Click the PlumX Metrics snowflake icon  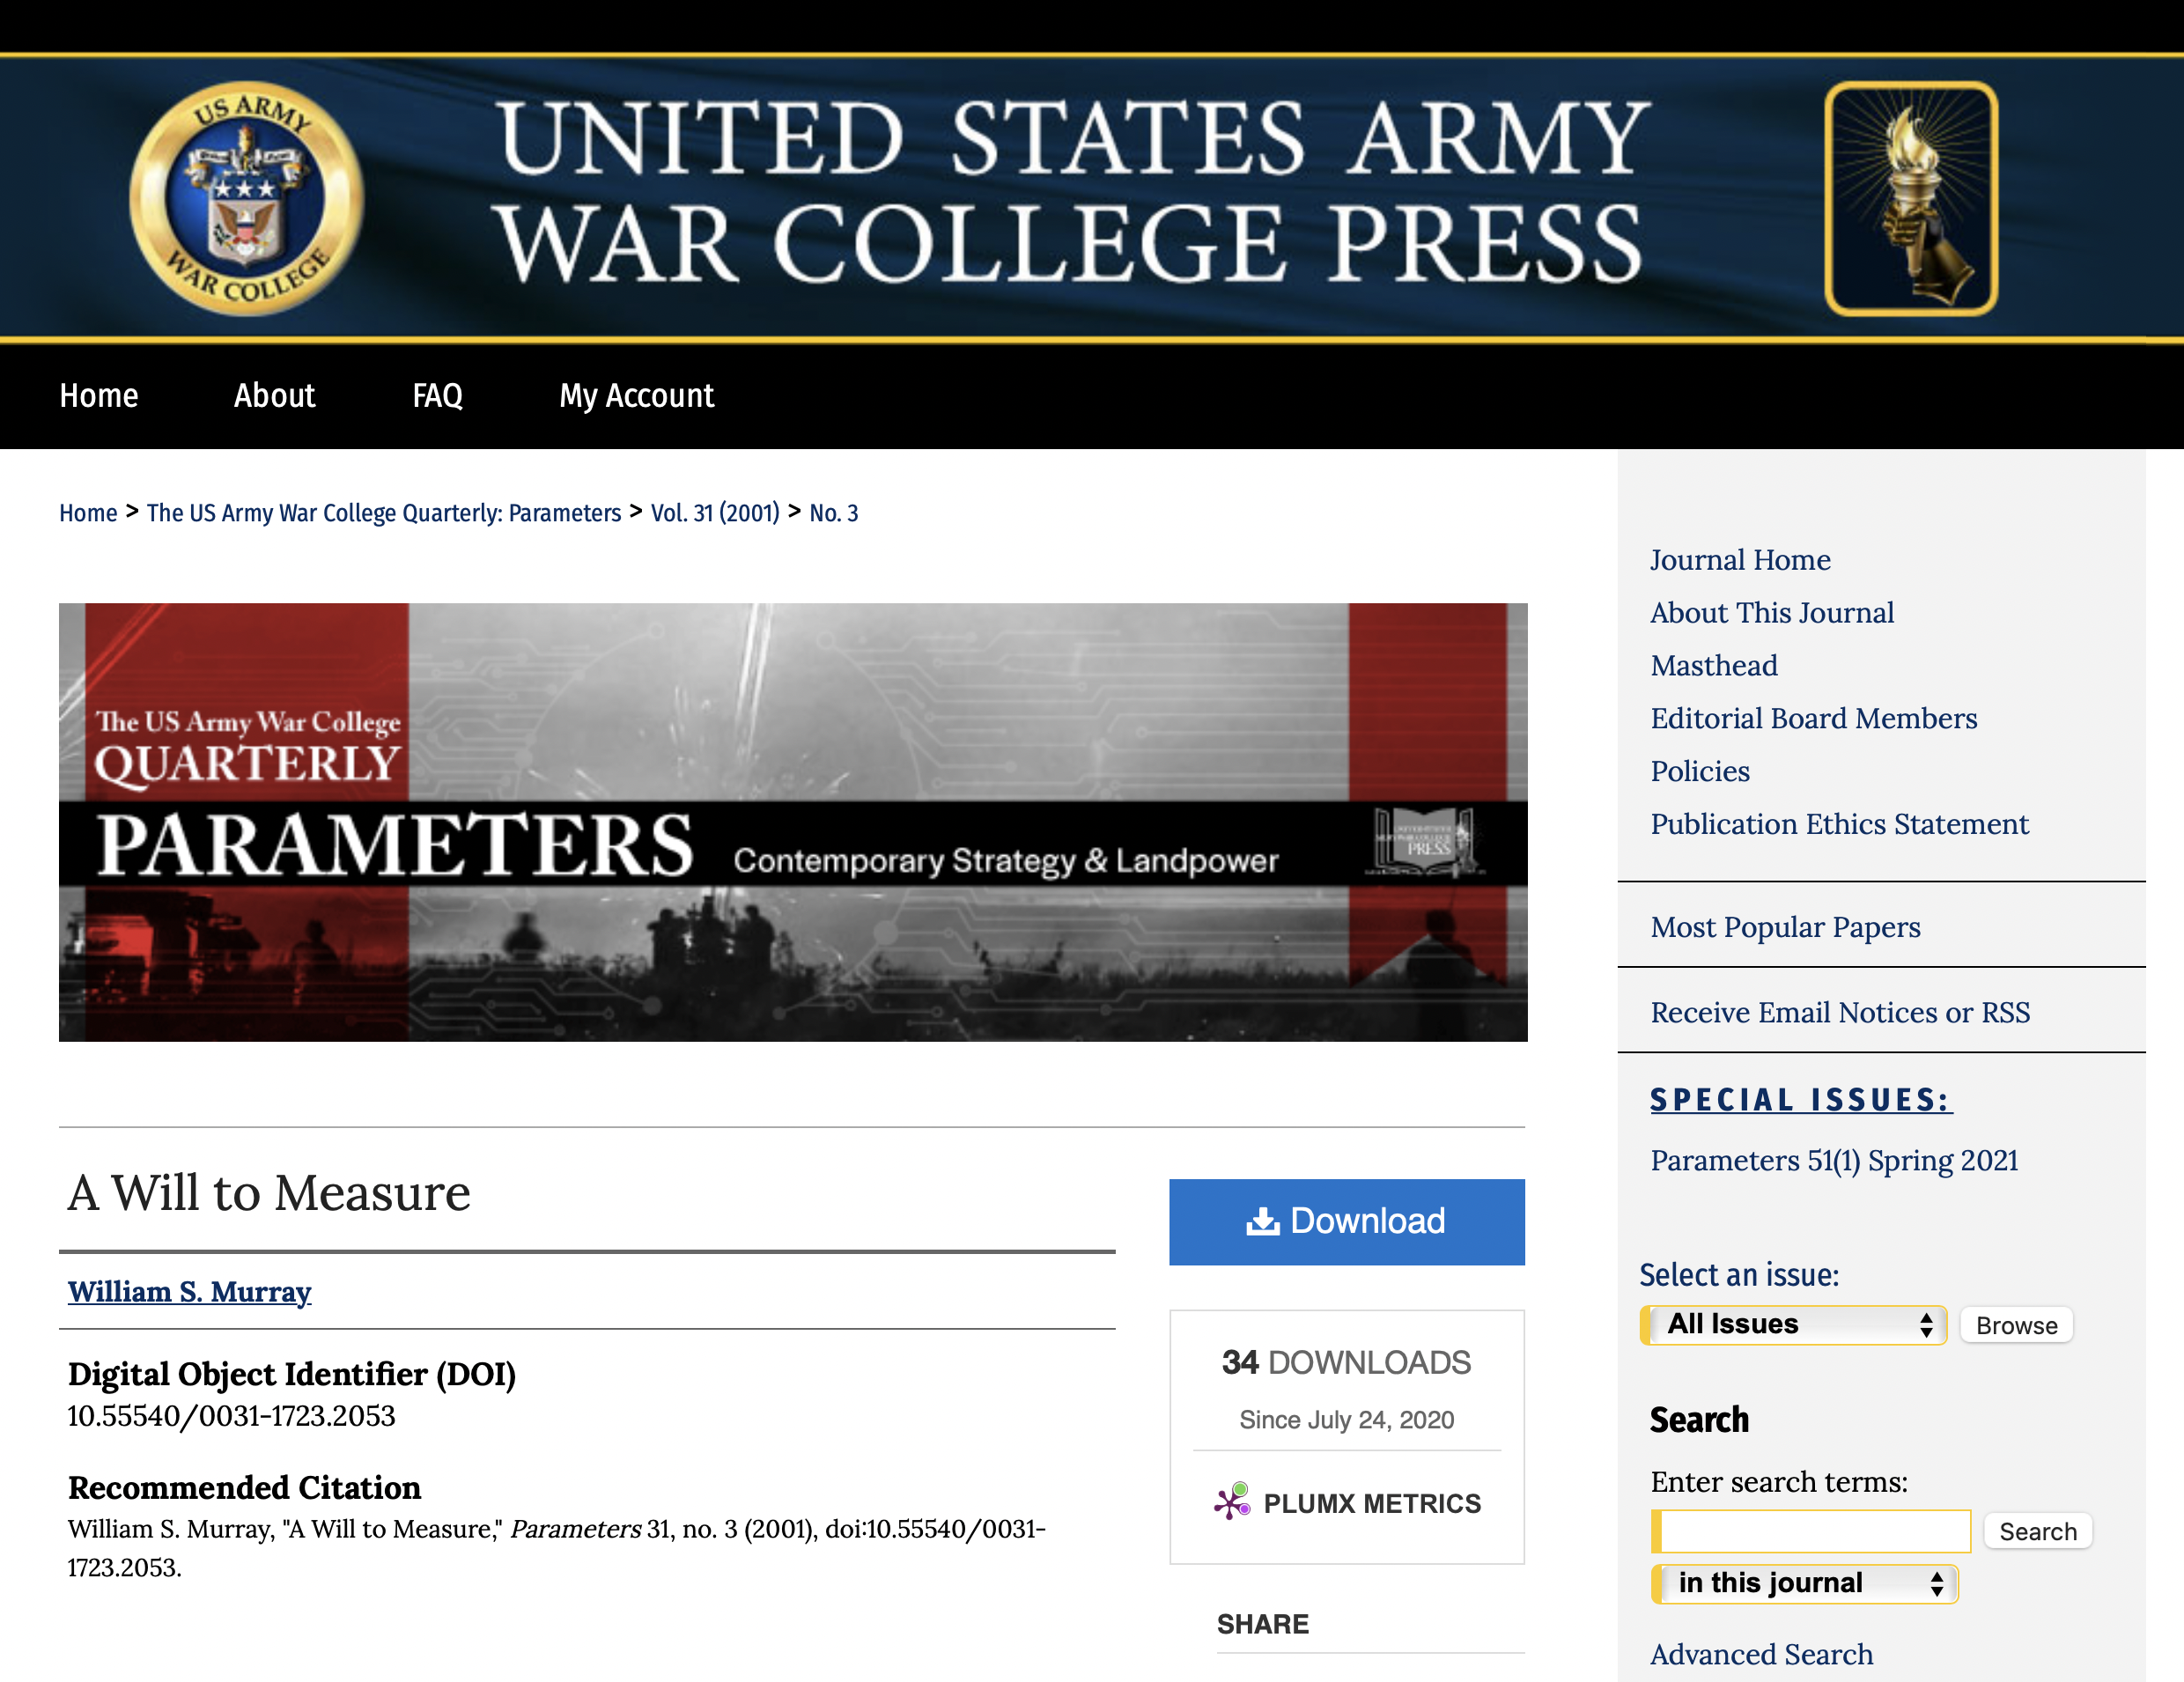(1232, 1501)
